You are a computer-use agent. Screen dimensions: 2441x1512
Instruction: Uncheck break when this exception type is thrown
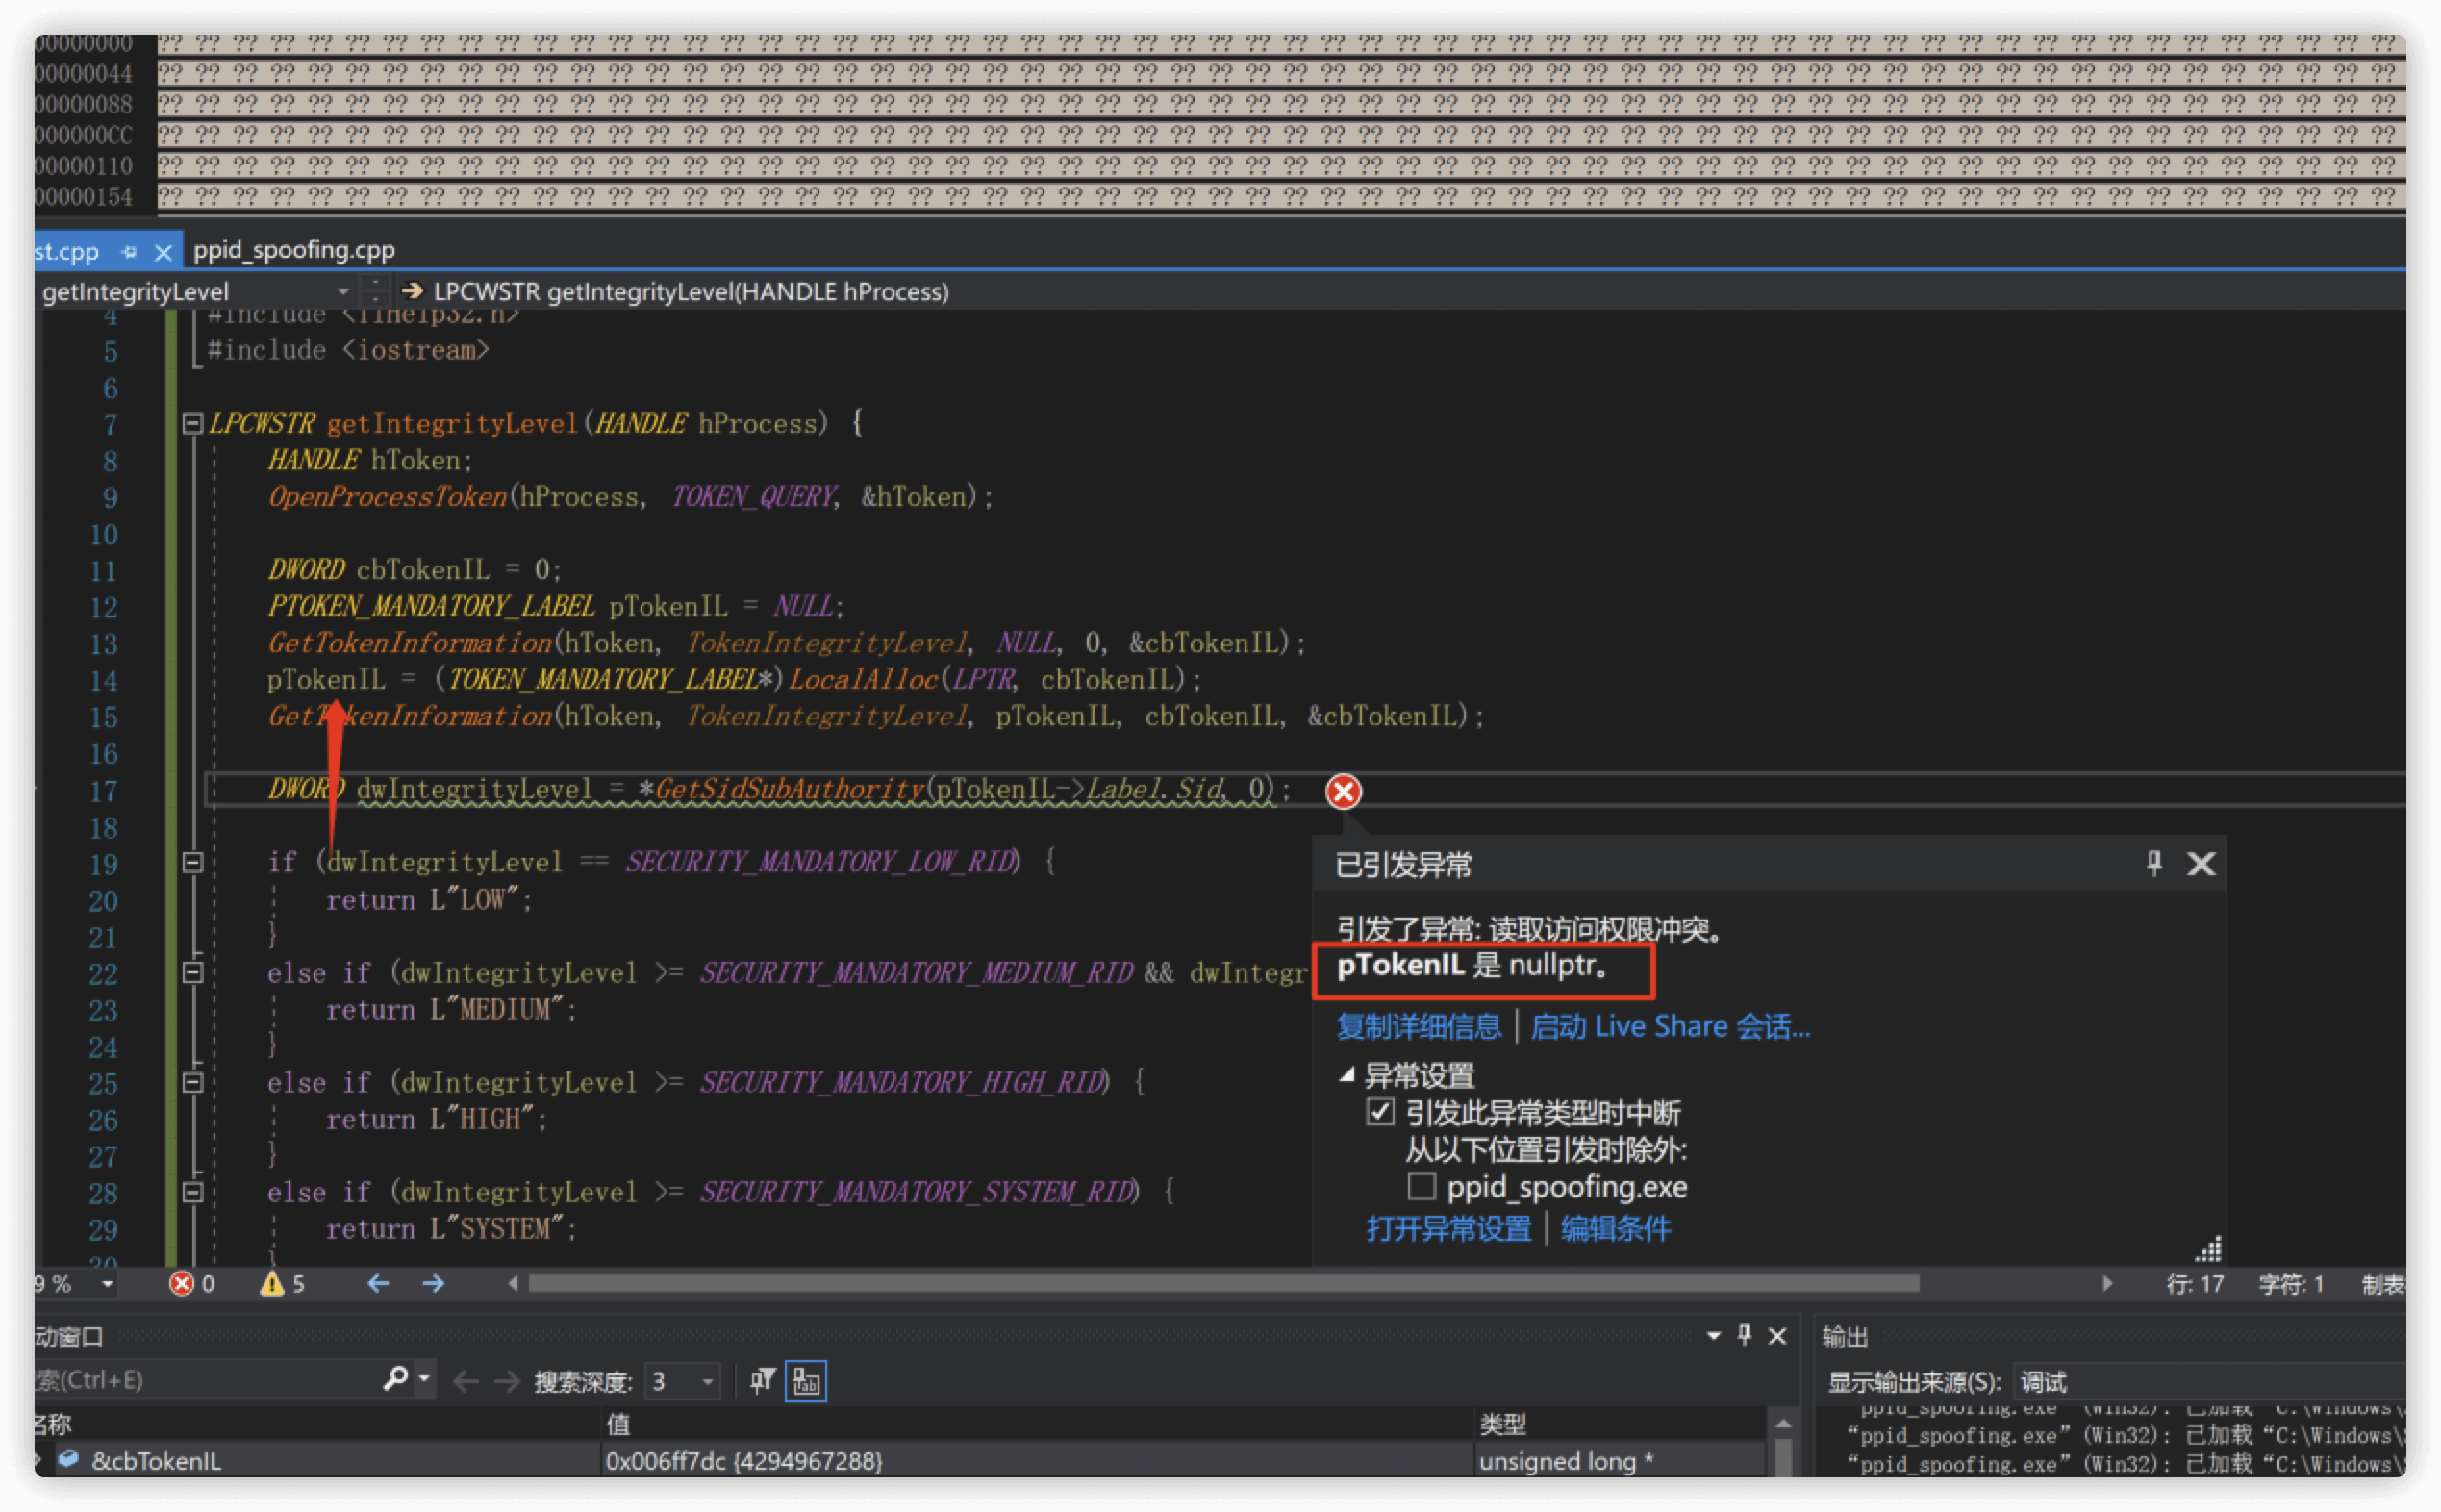[1380, 1112]
